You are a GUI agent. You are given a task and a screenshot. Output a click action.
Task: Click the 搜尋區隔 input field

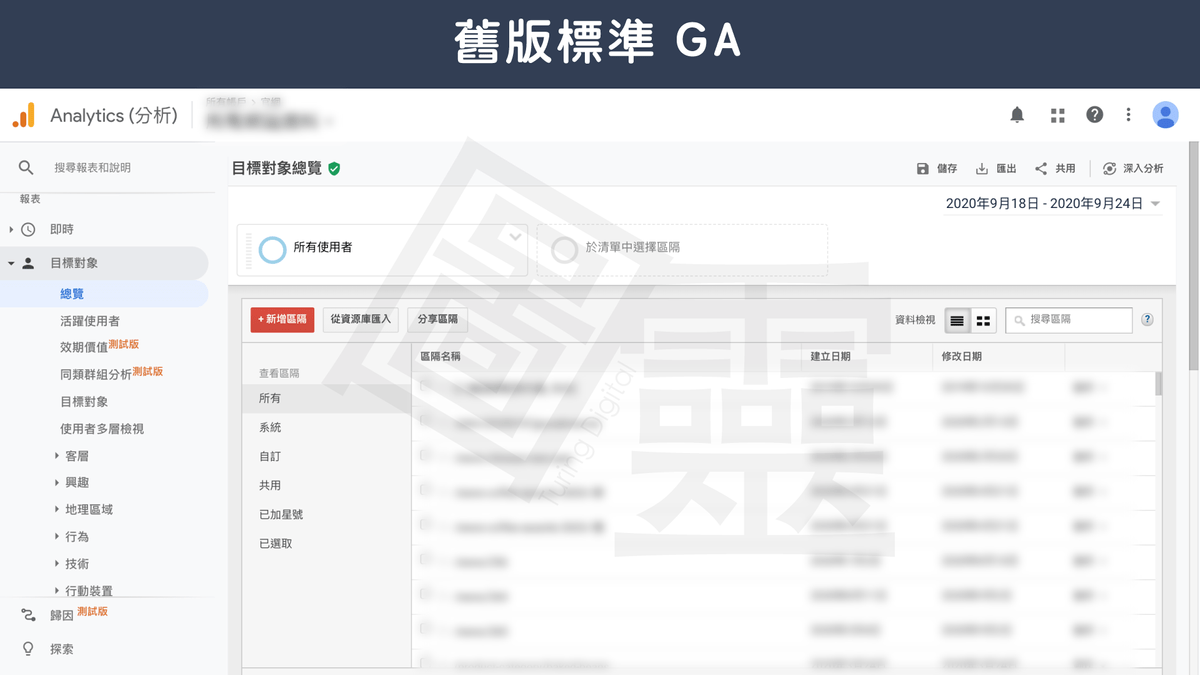[x=1069, y=320]
